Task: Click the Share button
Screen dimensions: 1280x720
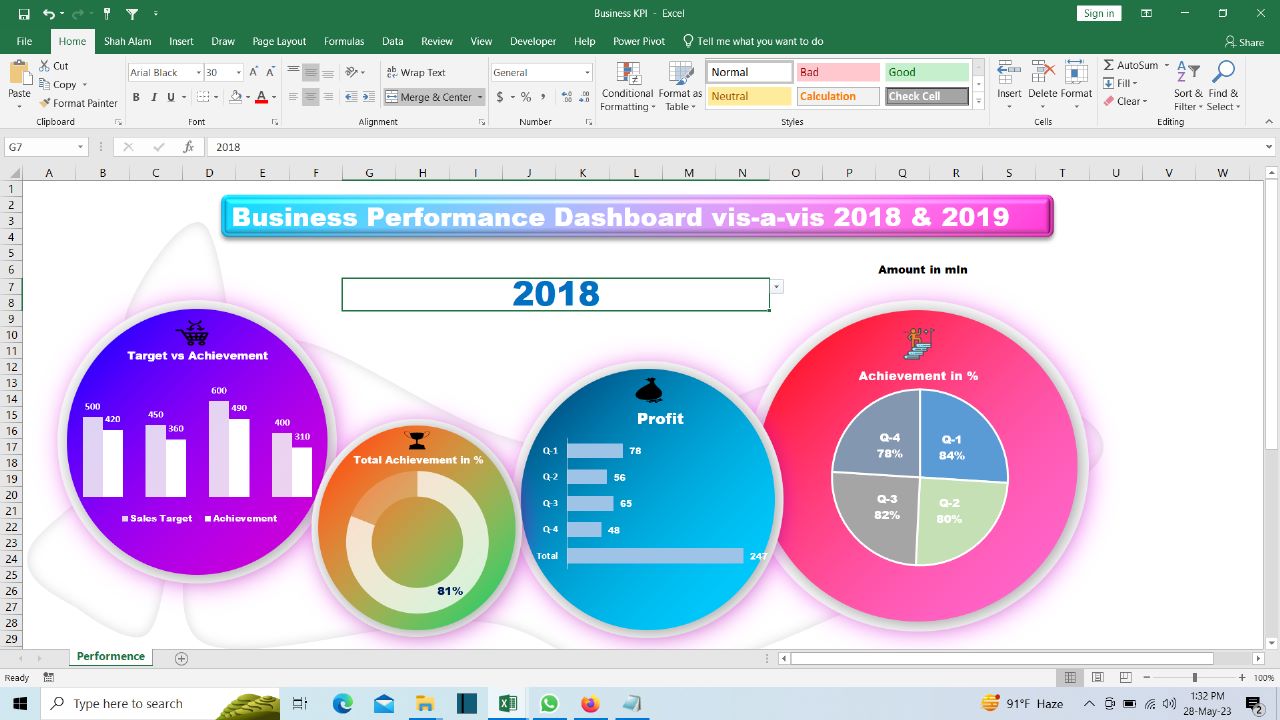Action: (x=1244, y=42)
